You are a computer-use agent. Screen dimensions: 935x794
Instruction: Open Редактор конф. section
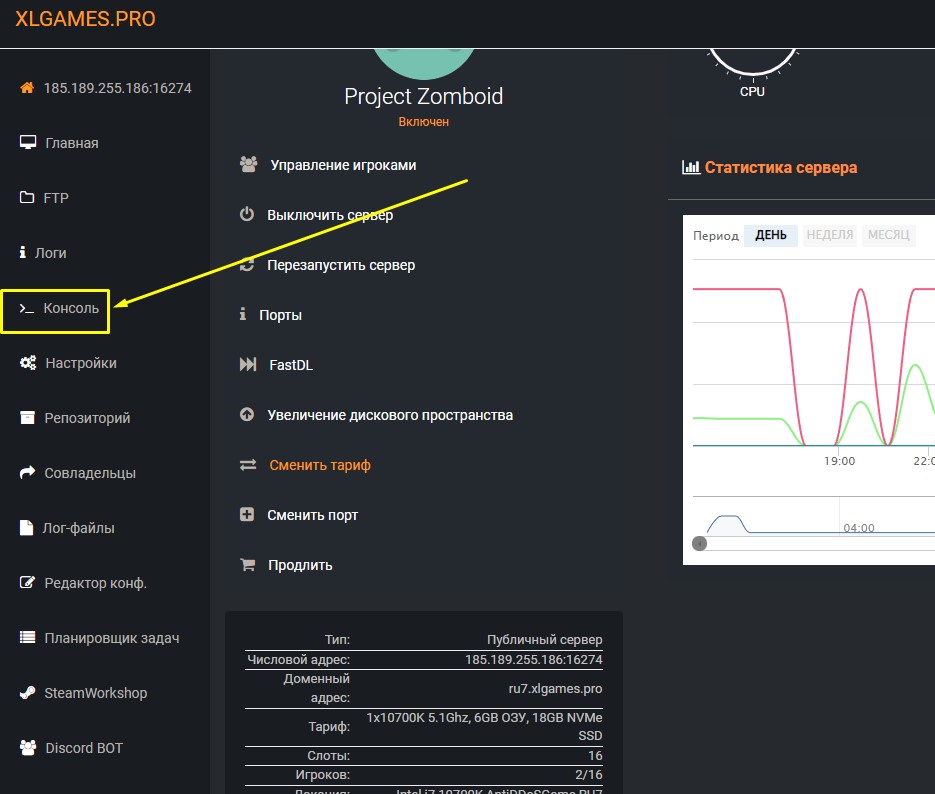[x=95, y=583]
